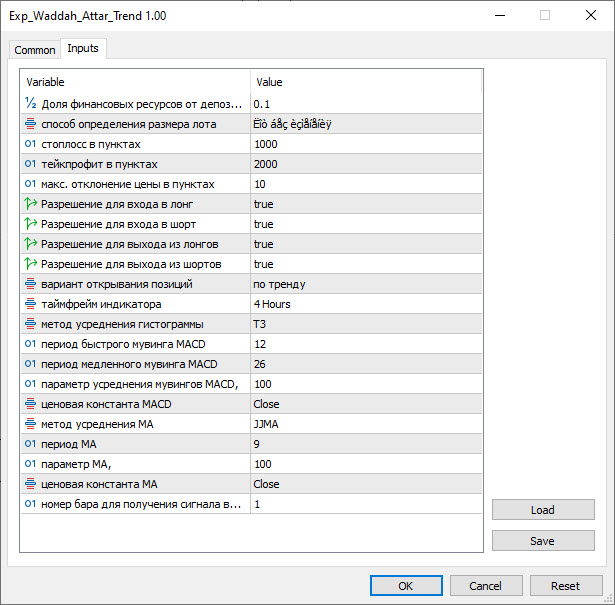Click the fraction icon beside 'Доля финансовых ресурсов'
The height and width of the screenshot is (605, 615).
[30, 104]
